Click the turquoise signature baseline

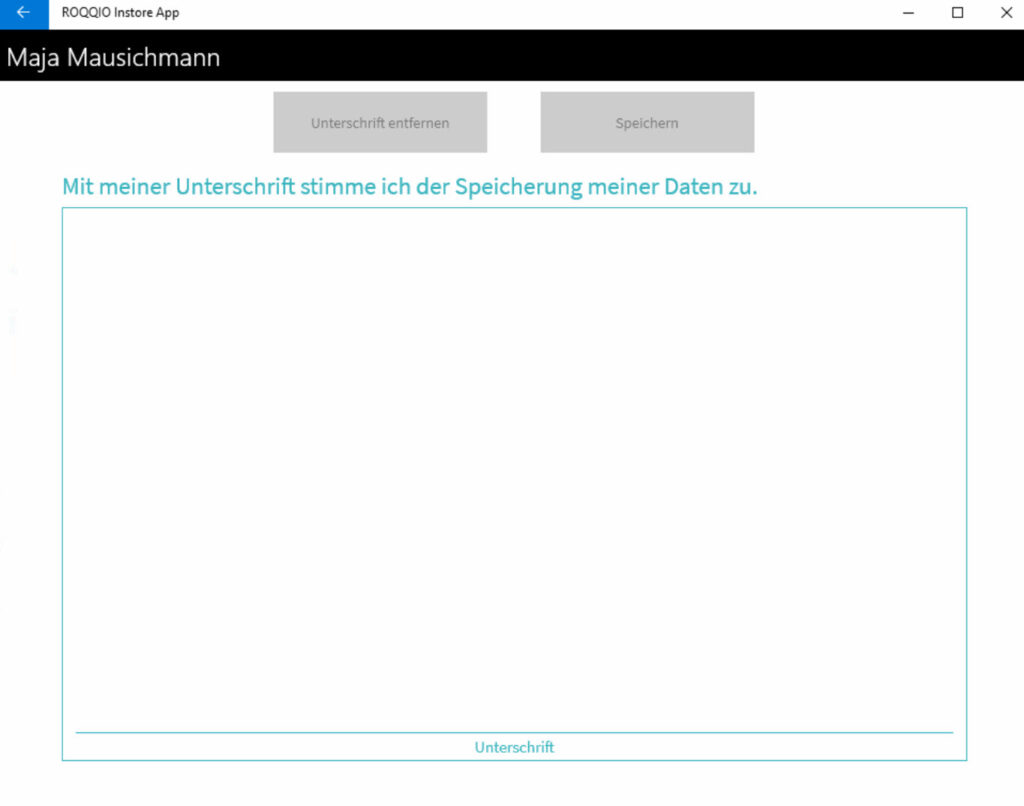[x=514, y=732]
